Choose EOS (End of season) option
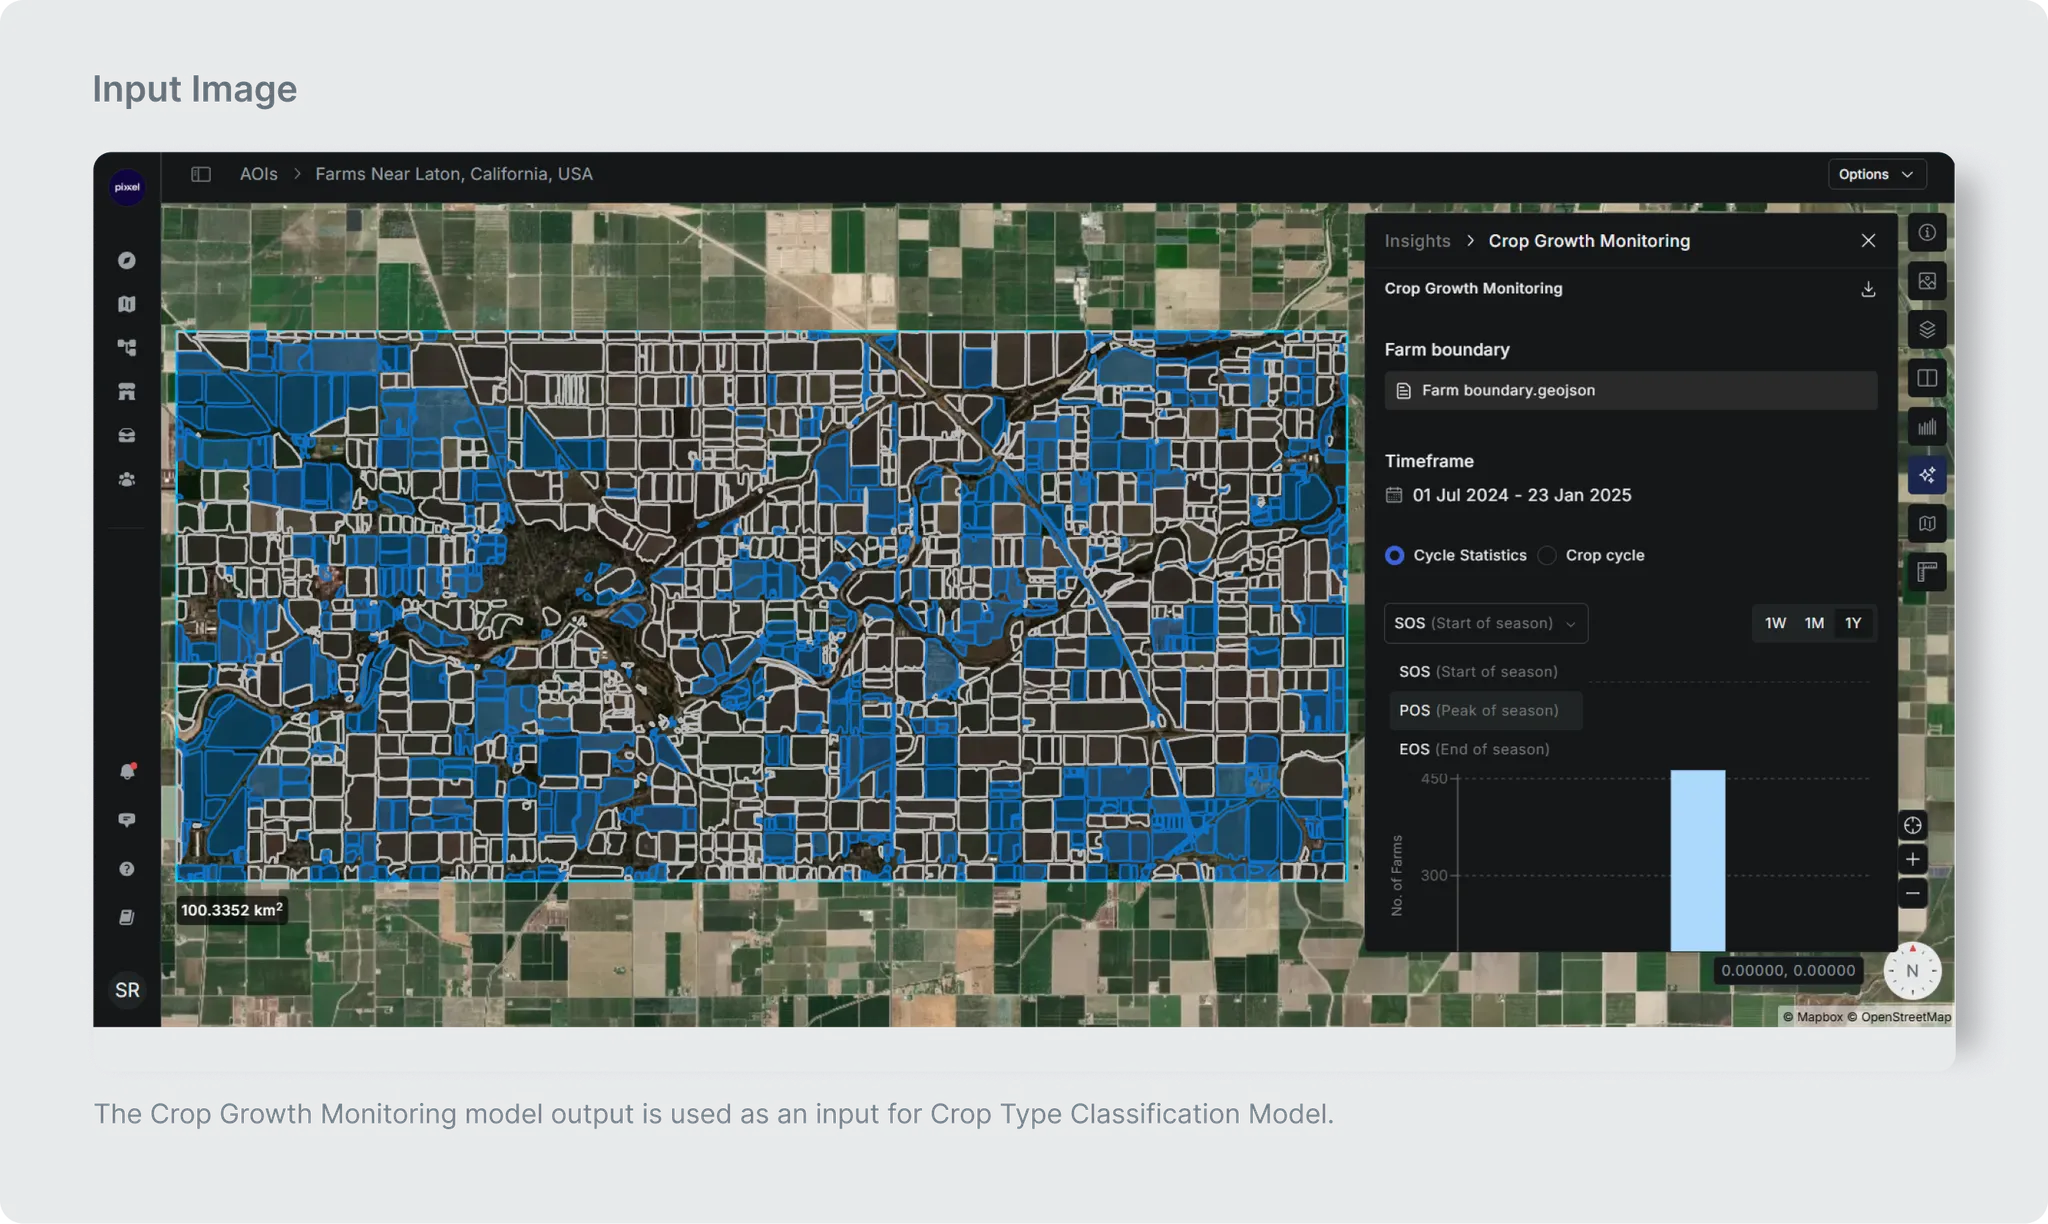This screenshot has height=1224, width=2048. tap(1474, 749)
